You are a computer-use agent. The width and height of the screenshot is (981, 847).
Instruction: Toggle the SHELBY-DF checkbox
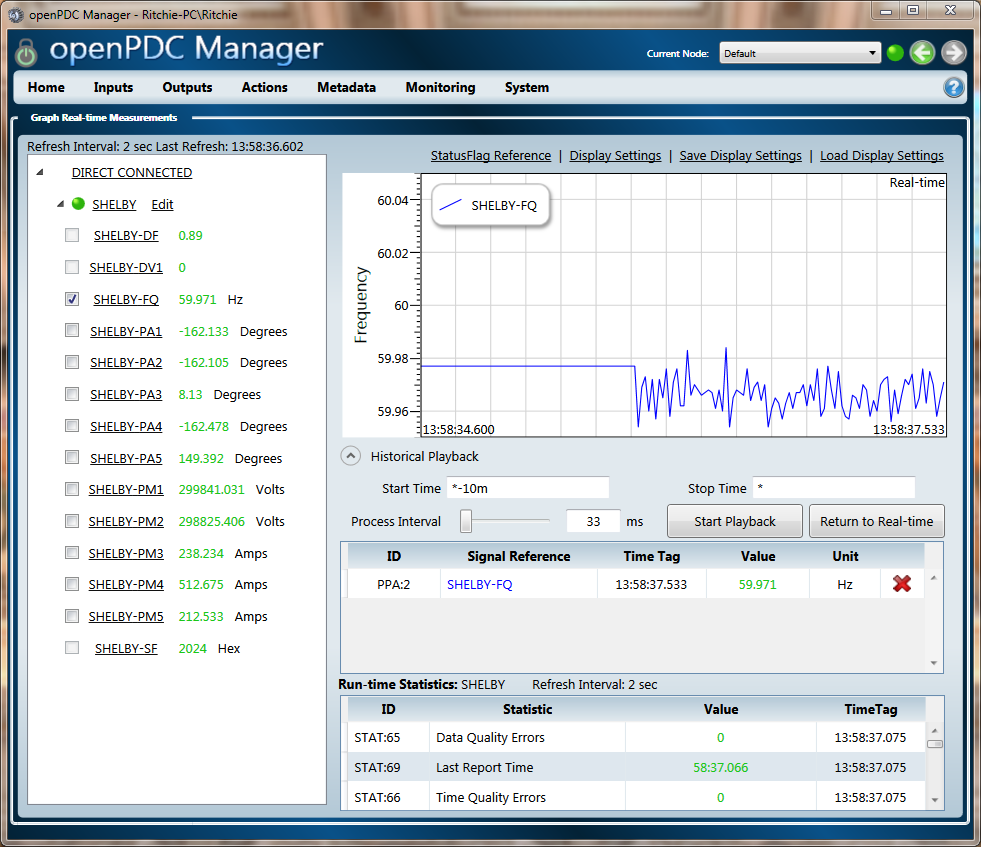point(72,235)
